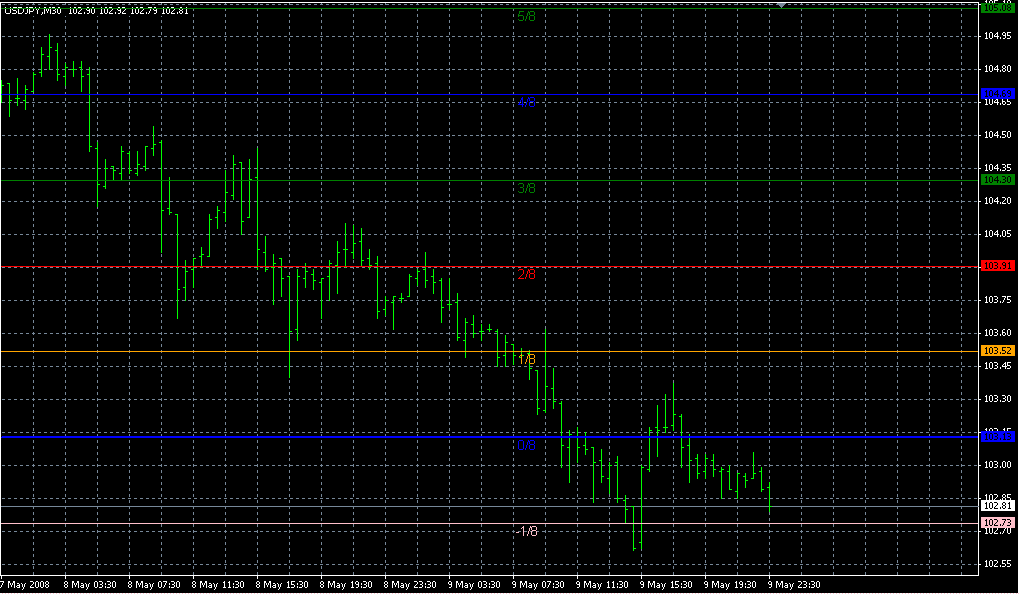Select the blue 4/8 level label
This screenshot has height=594, width=1019.
pyautogui.click(x=527, y=103)
